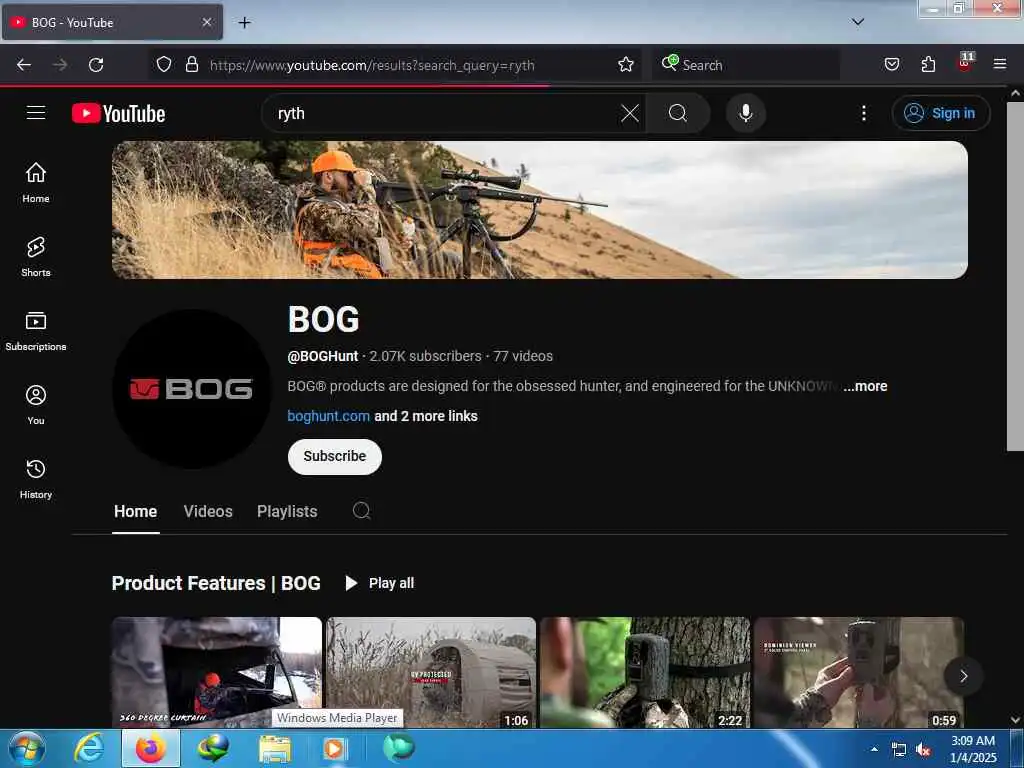Open the Firefox extensions puzzle icon

tap(928, 64)
